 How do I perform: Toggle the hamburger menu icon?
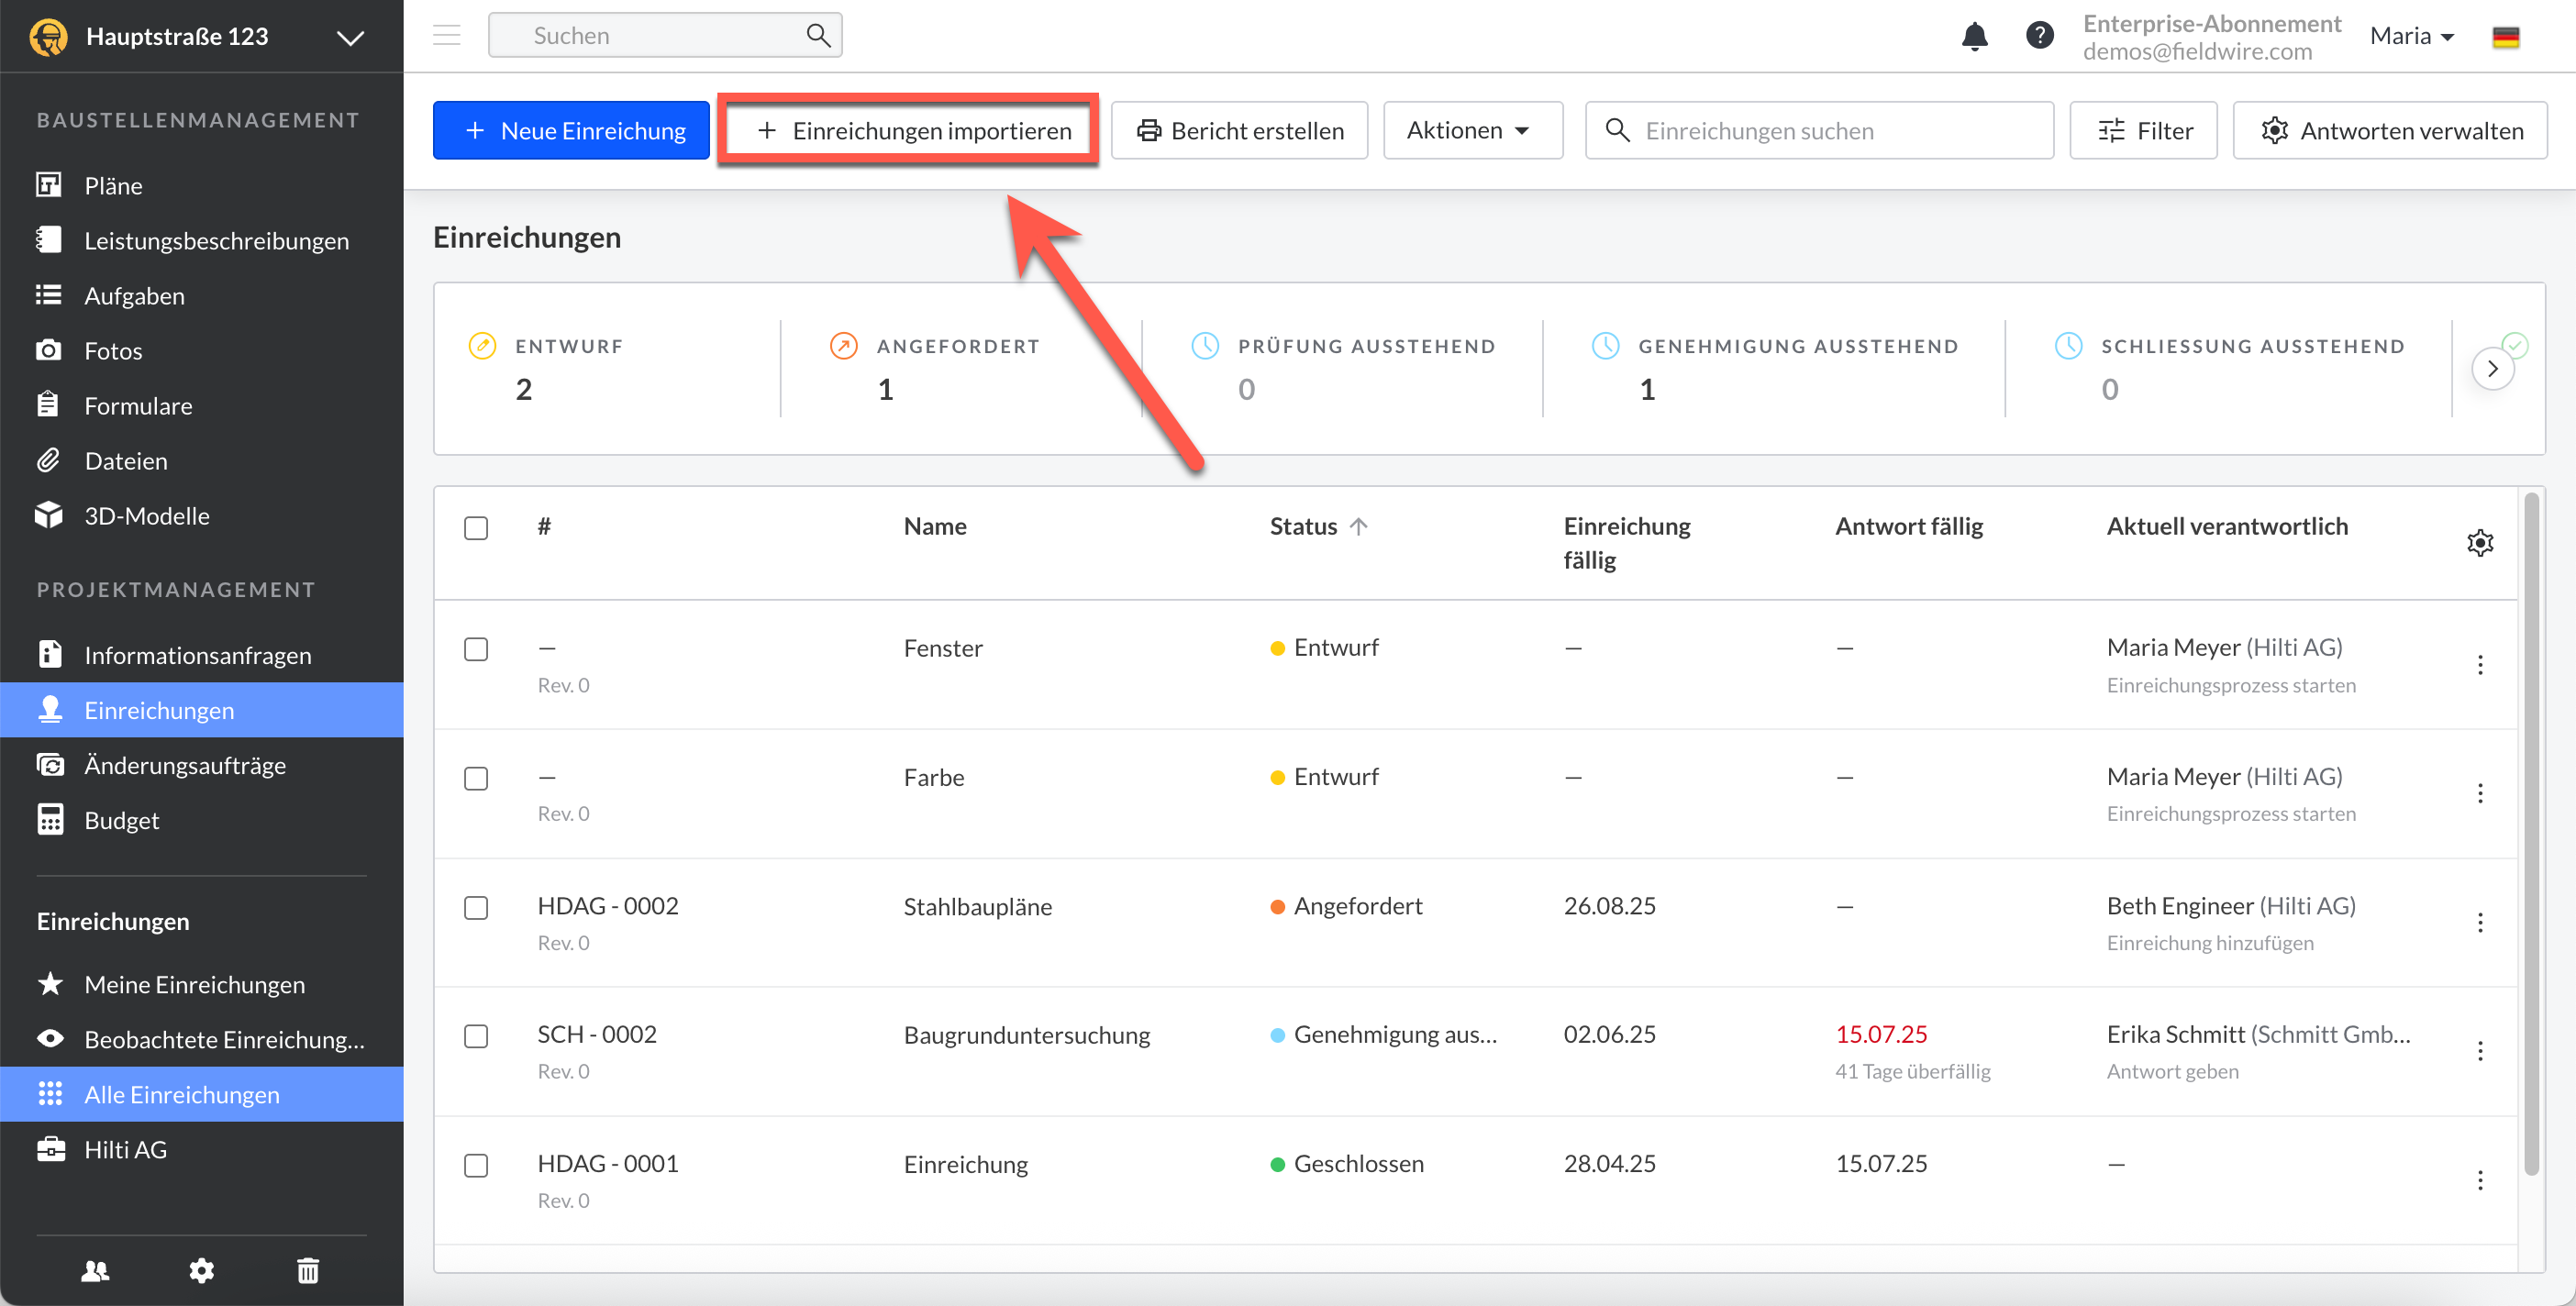[x=446, y=36]
